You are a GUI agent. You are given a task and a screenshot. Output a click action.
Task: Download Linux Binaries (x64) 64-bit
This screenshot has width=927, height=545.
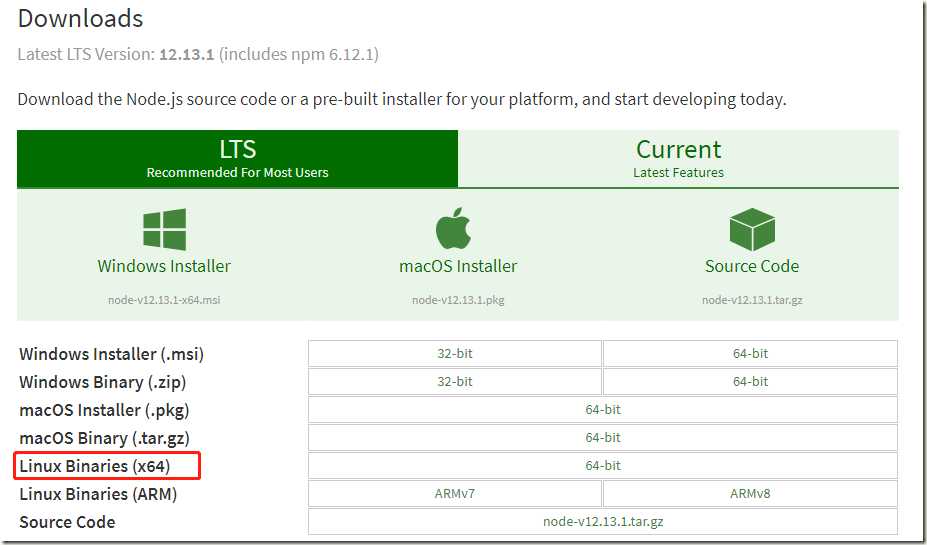[x=603, y=465]
